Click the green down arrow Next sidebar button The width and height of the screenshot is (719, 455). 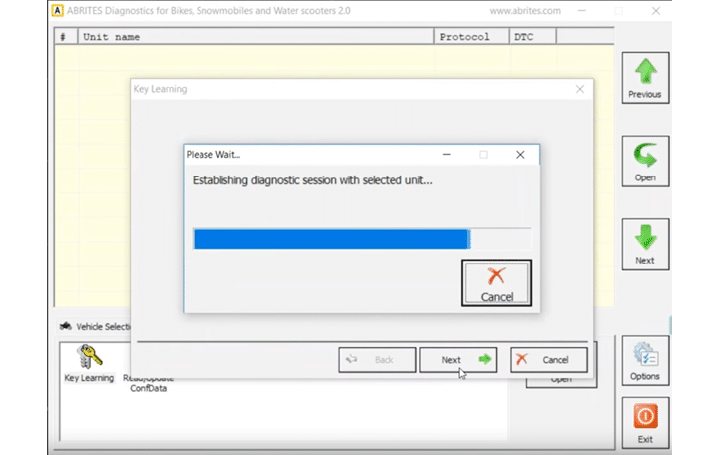645,244
